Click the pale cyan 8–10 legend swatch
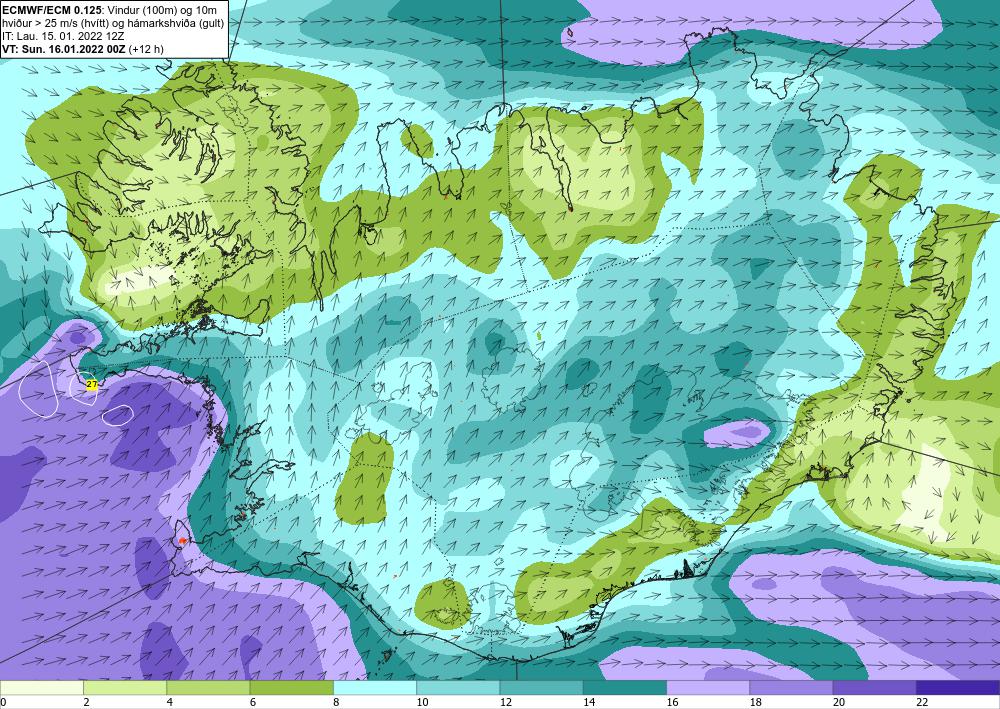1000x709 pixels. coord(375,688)
